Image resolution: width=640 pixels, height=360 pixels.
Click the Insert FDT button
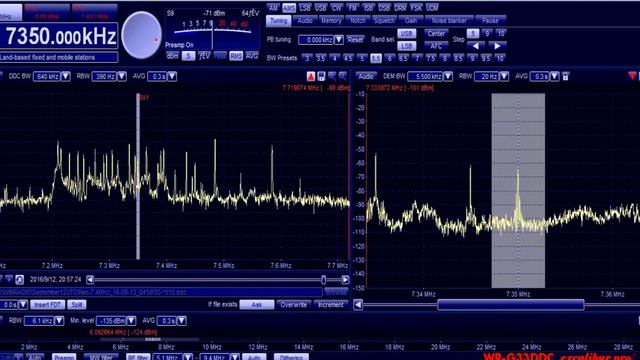point(47,304)
